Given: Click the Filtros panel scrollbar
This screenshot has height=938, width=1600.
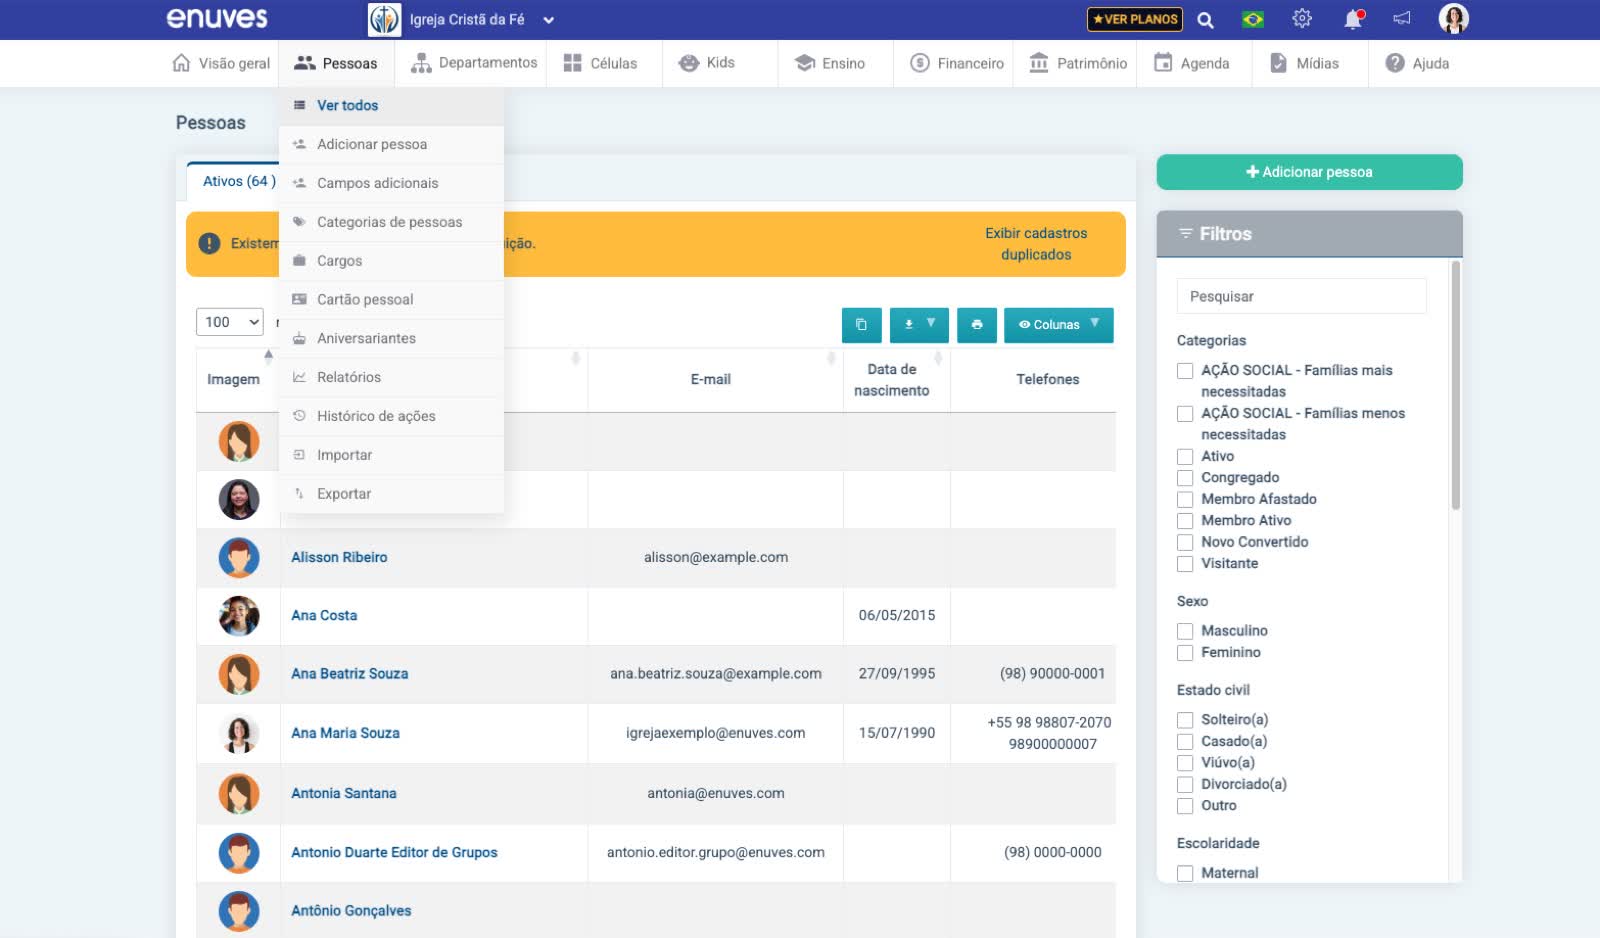Looking at the screenshot, I should pyautogui.click(x=1456, y=385).
